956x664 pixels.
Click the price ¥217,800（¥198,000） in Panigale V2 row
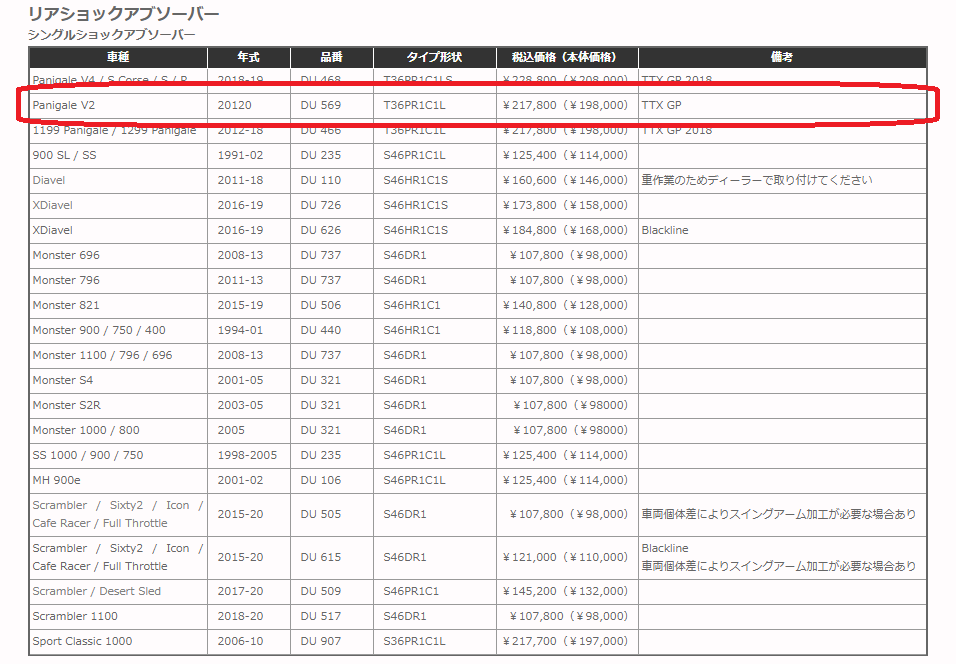point(565,105)
